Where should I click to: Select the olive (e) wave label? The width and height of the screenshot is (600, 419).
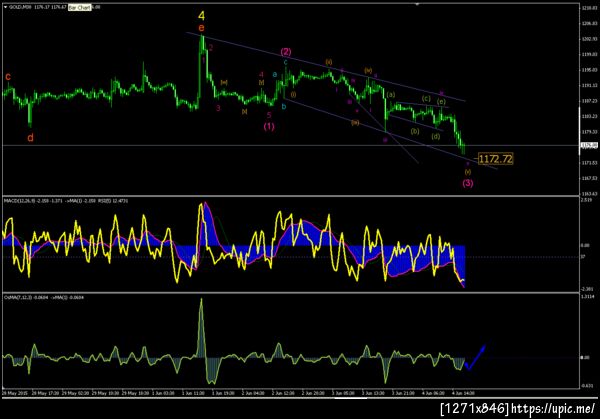[441, 101]
